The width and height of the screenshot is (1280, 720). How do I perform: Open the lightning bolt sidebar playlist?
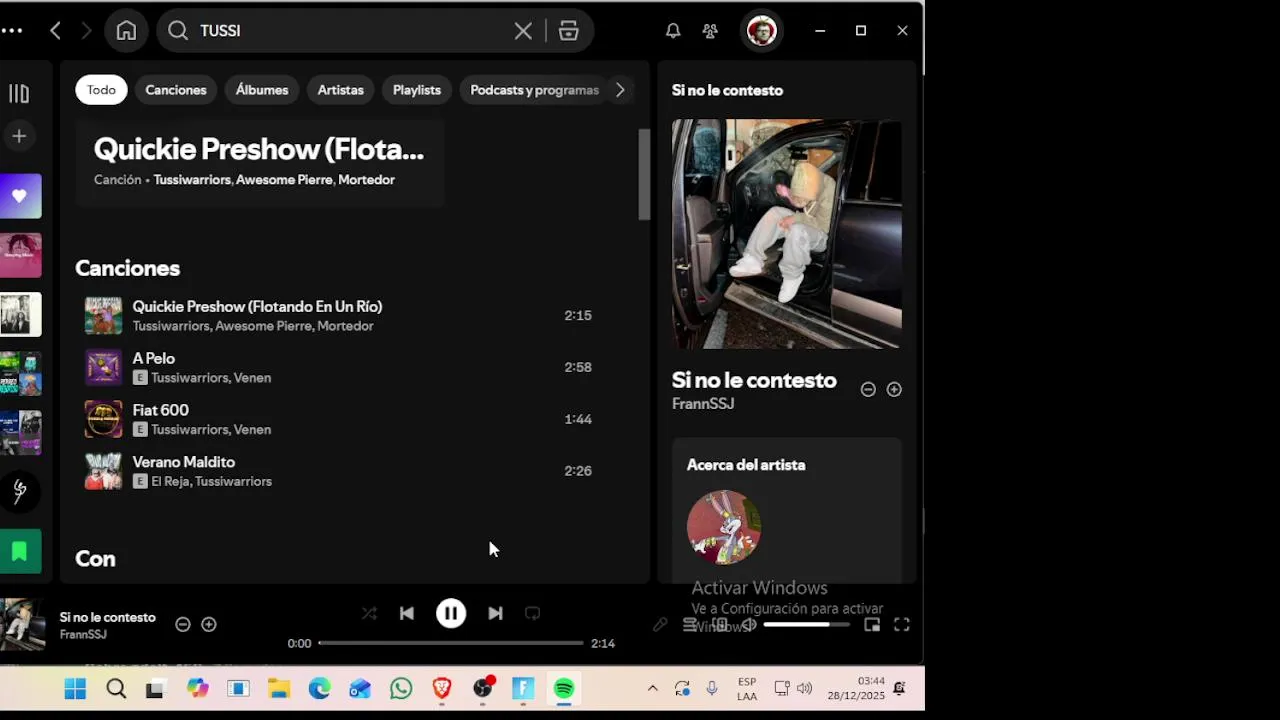tap(20, 491)
